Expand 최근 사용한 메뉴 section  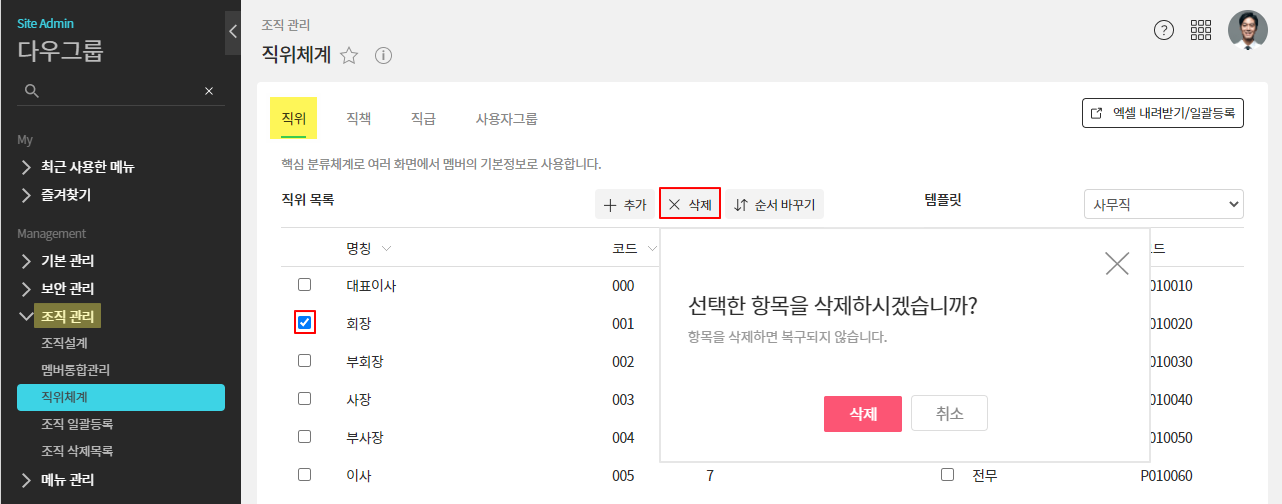pos(87,167)
